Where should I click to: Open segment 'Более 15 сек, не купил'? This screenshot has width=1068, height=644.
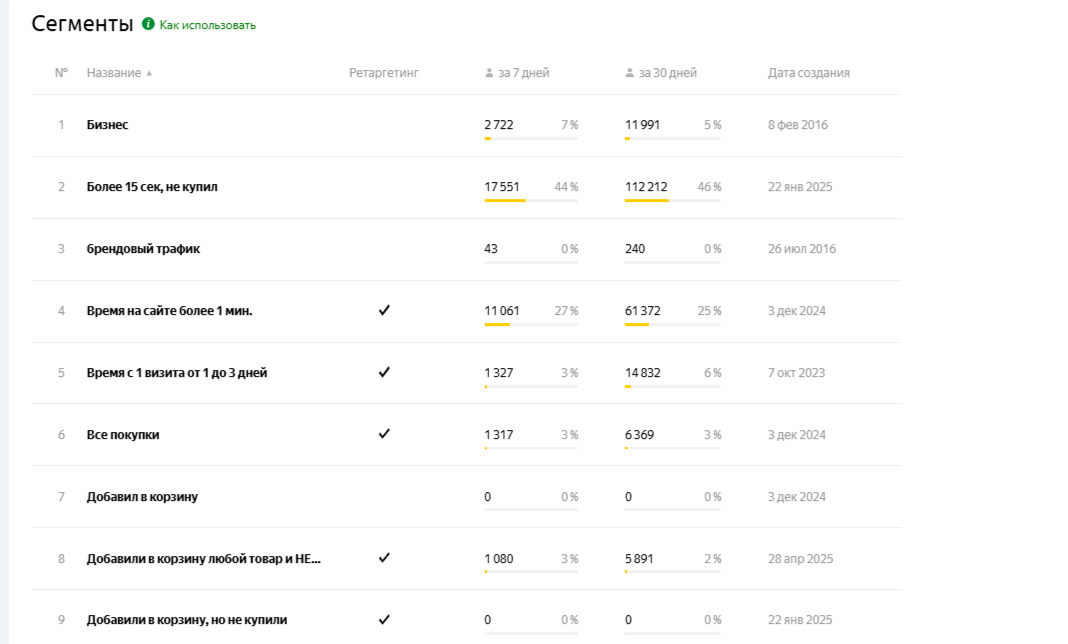pyautogui.click(x=152, y=187)
